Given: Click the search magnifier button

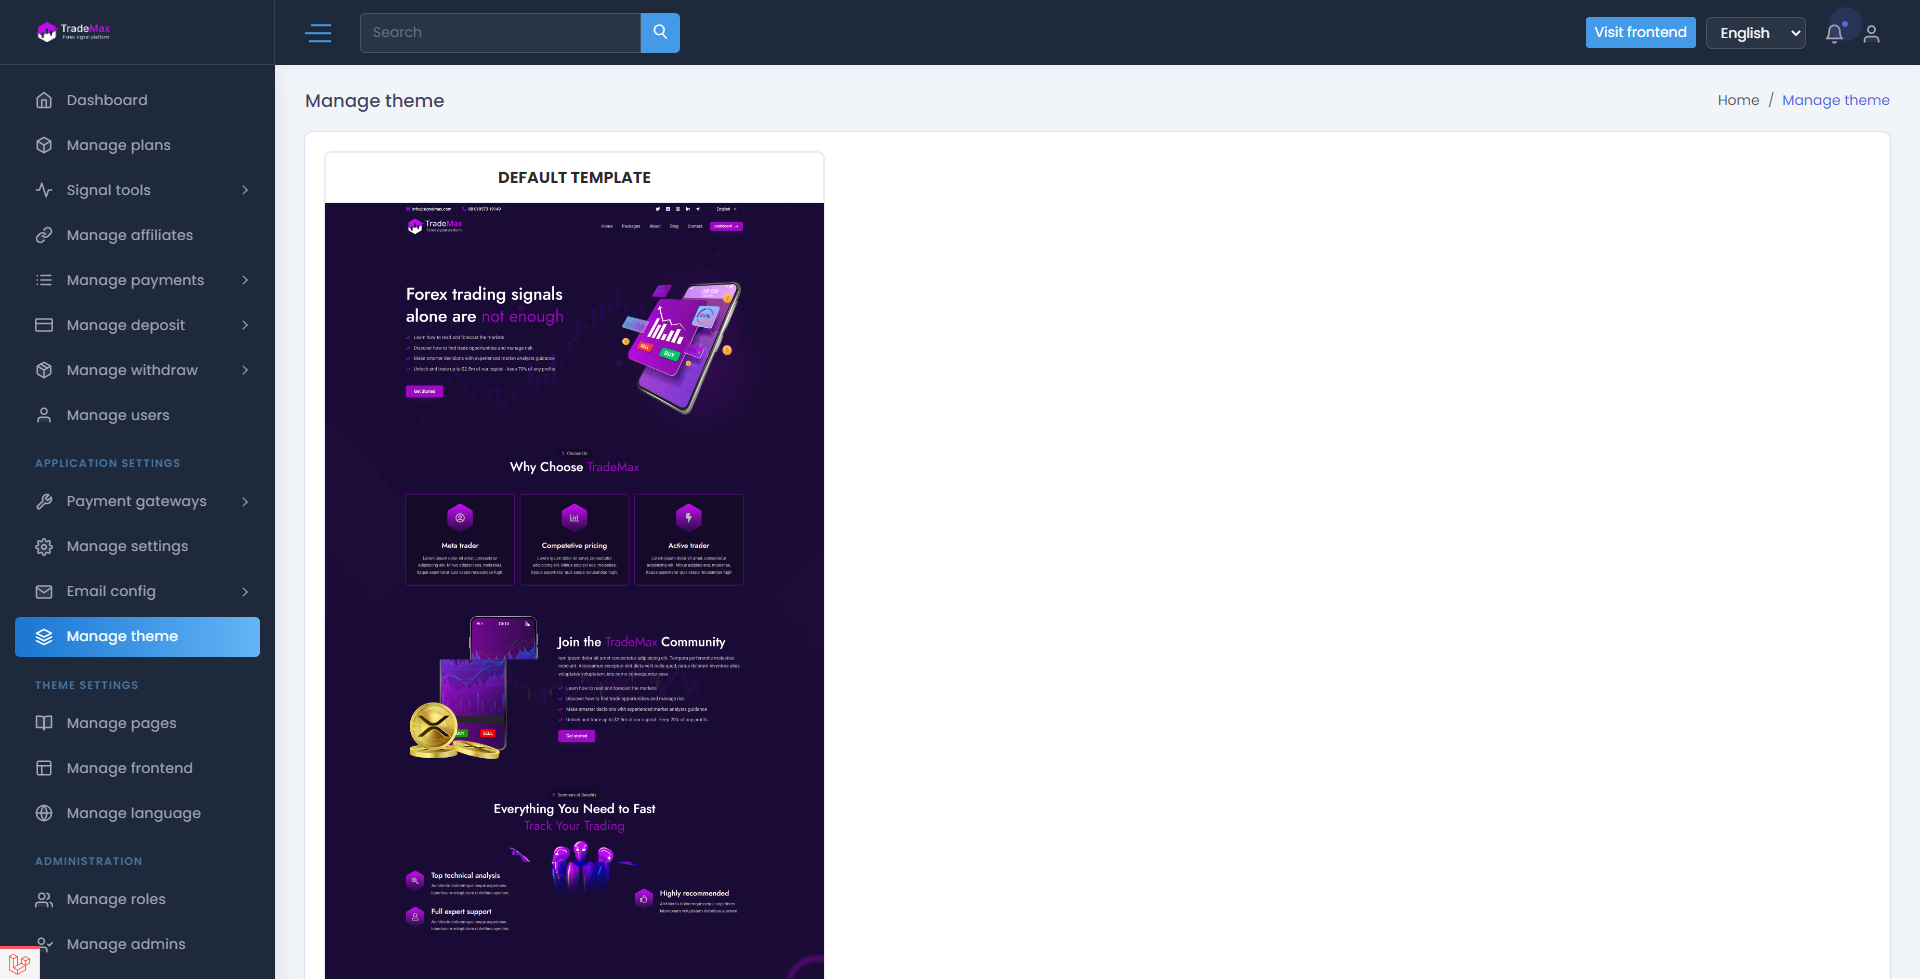Looking at the screenshot, I should point(660,33).
